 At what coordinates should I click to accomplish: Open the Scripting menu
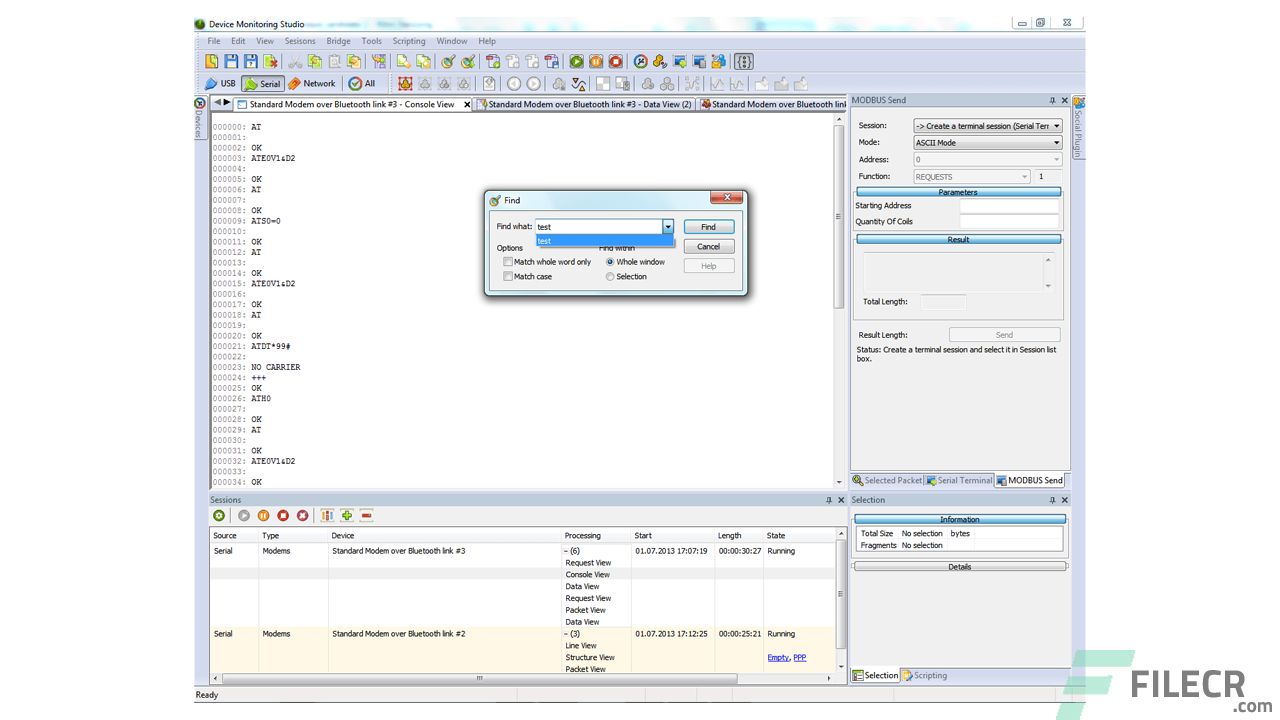pyautogui.click(x=409, y=41)
